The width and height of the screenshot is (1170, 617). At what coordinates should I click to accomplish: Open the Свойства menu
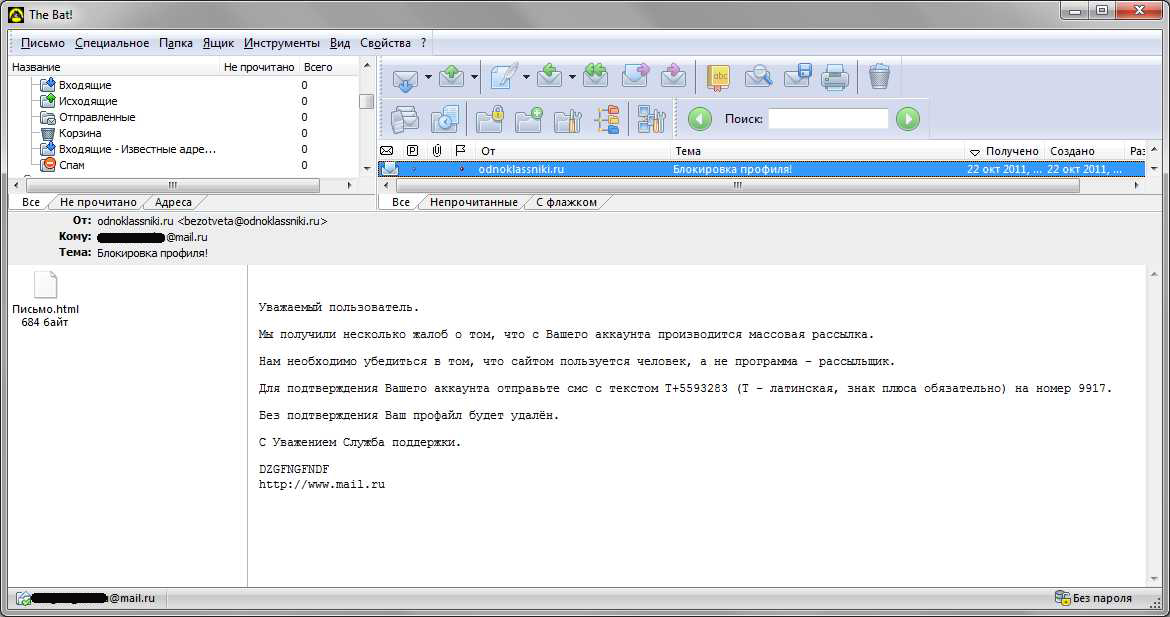(x=385, y=43)
